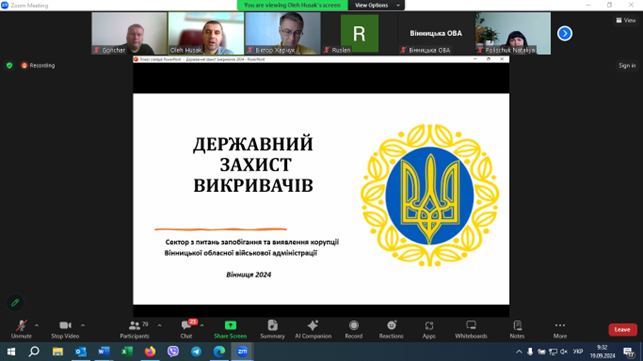Unmute the microphone
This screenshot has height=361, width=643.
pyautogui.click(x=21, y=329)
